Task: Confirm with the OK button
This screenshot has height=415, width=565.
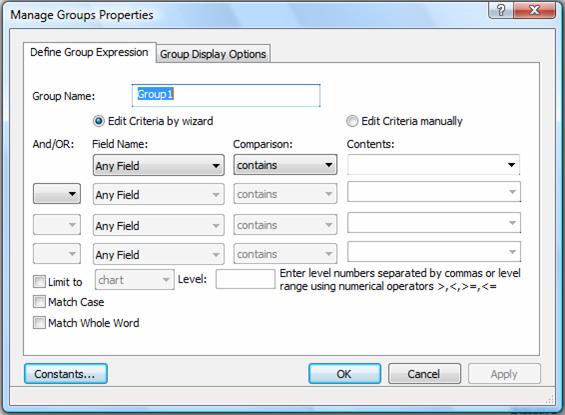Action: [344, 374]
